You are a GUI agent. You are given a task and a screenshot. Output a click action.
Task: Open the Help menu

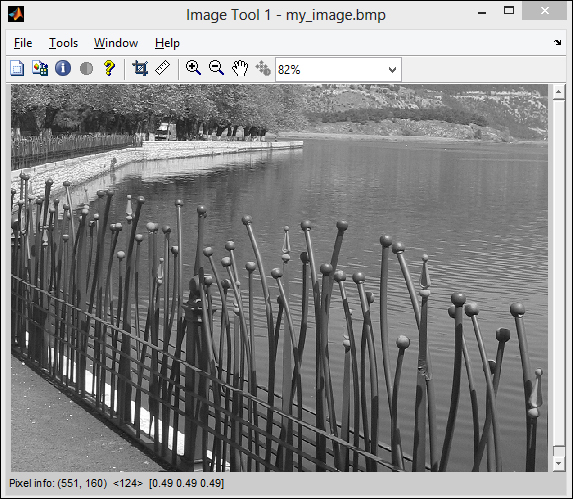click(x=167, y=43)
